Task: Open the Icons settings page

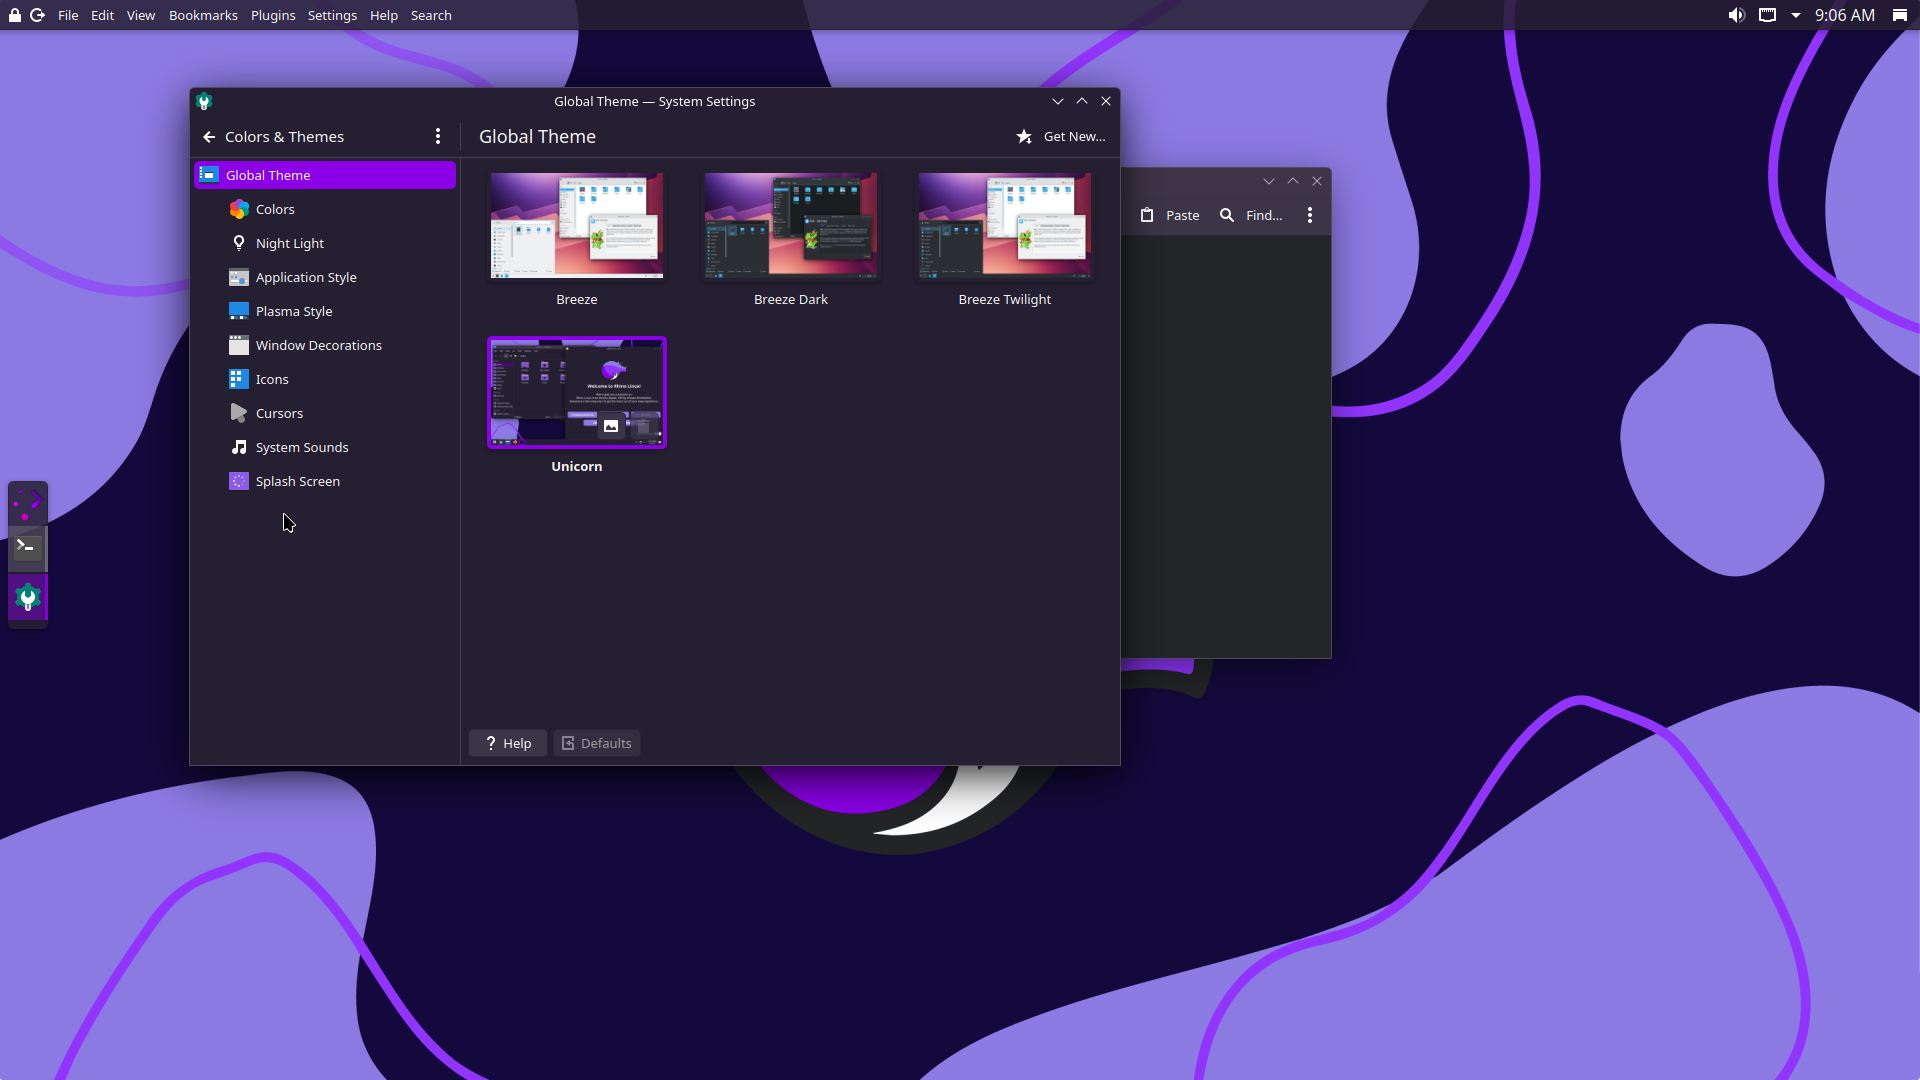Action: [x=325, y=379]
